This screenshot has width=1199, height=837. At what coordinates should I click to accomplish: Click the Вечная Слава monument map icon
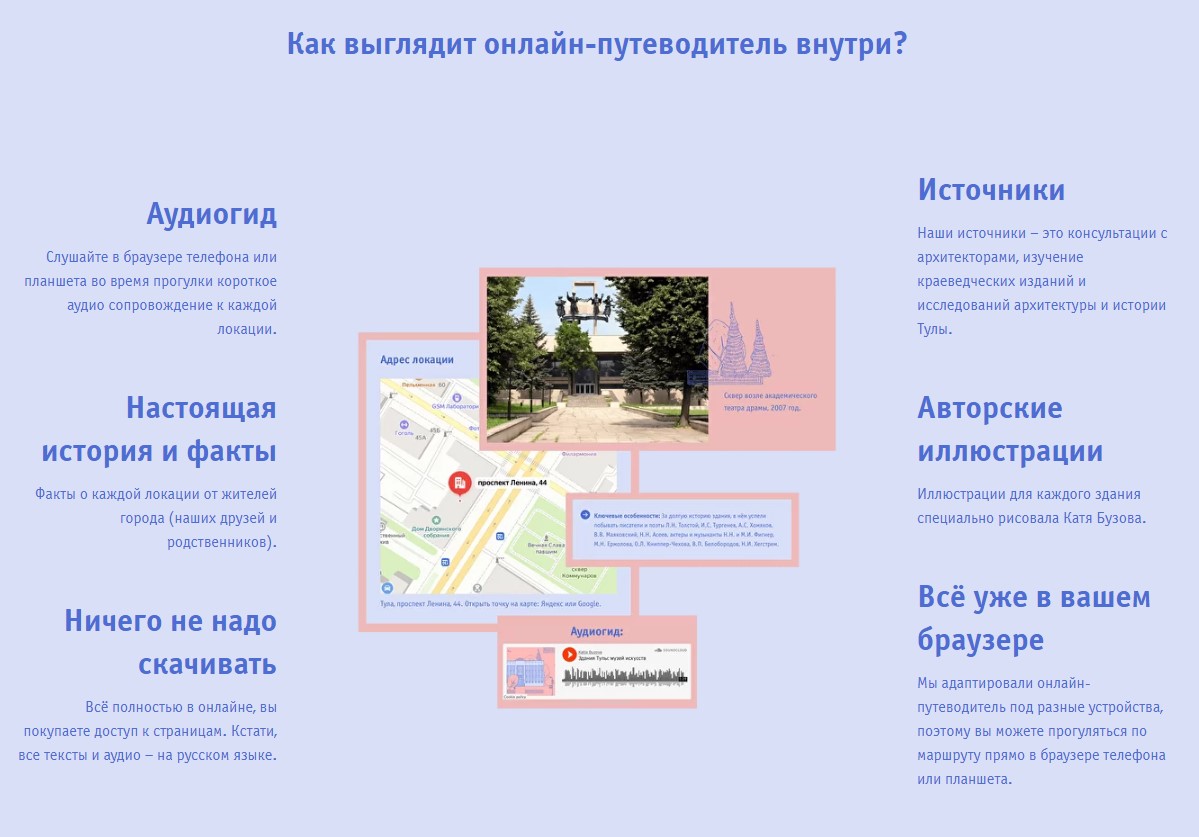click(547, 538)
